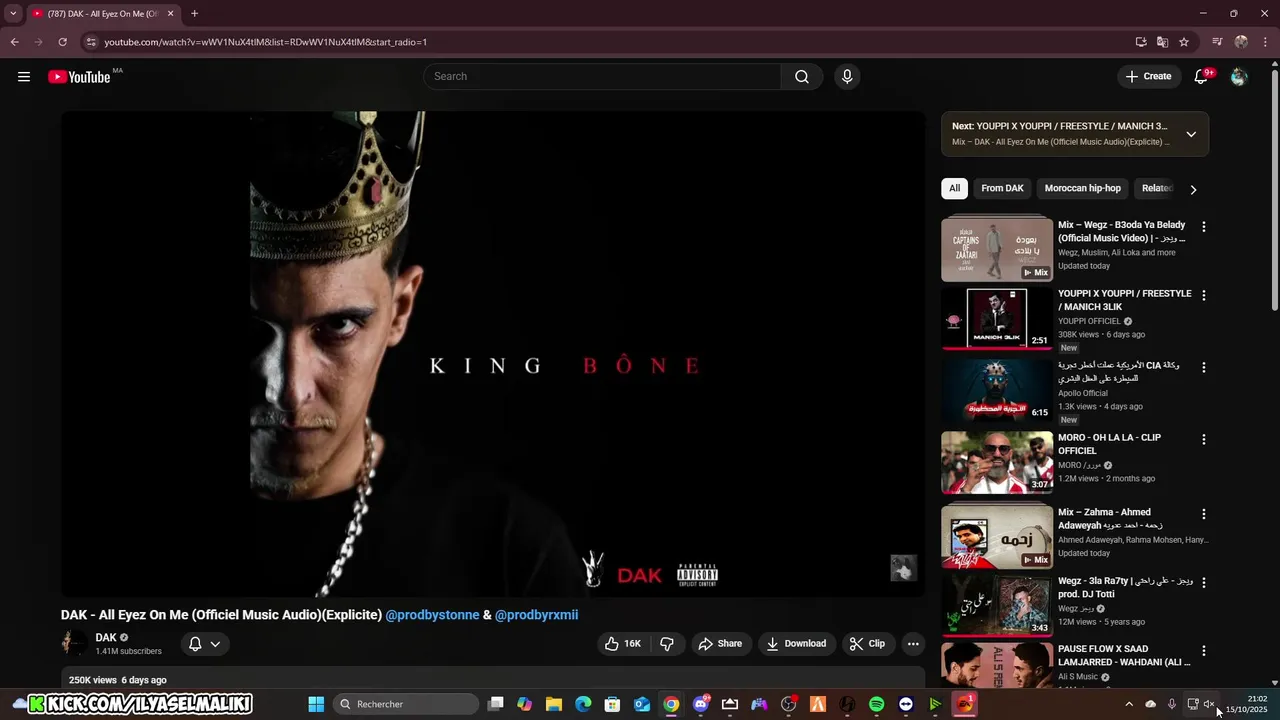
Task: View site information icon in address bar
Action: click(x=91, y=42)
